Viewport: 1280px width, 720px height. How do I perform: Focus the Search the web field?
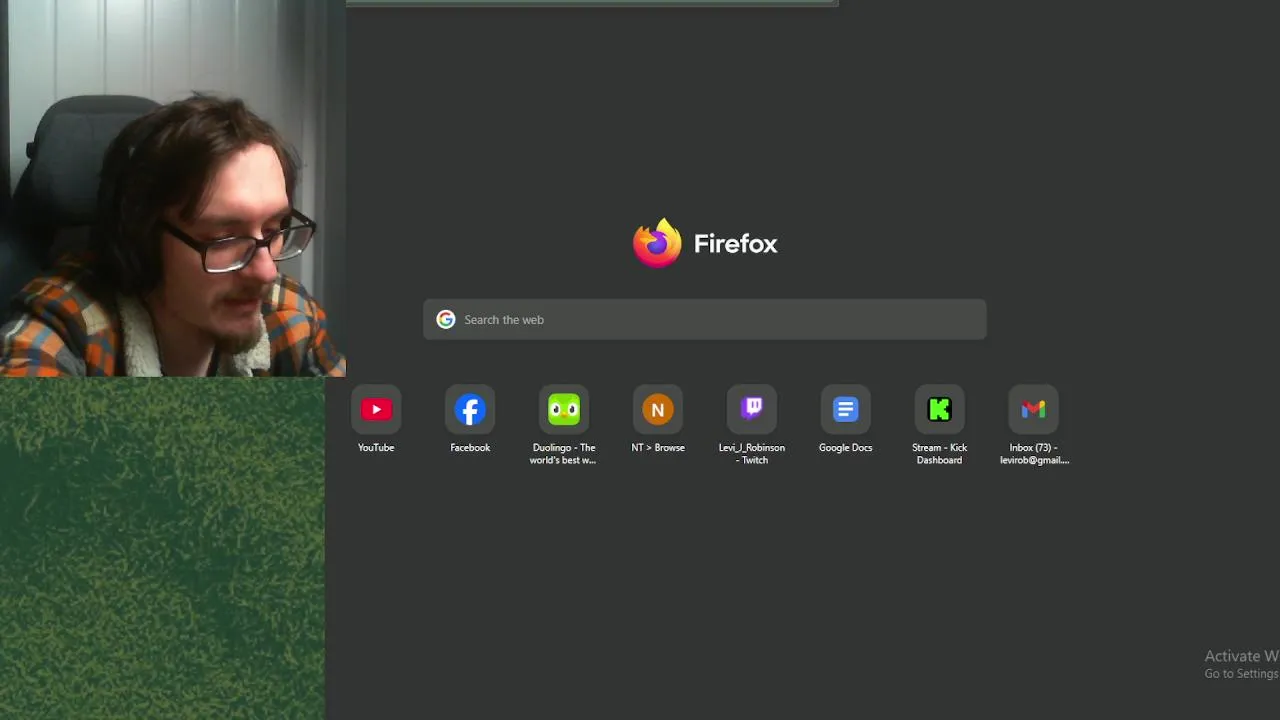click(705, 320)
